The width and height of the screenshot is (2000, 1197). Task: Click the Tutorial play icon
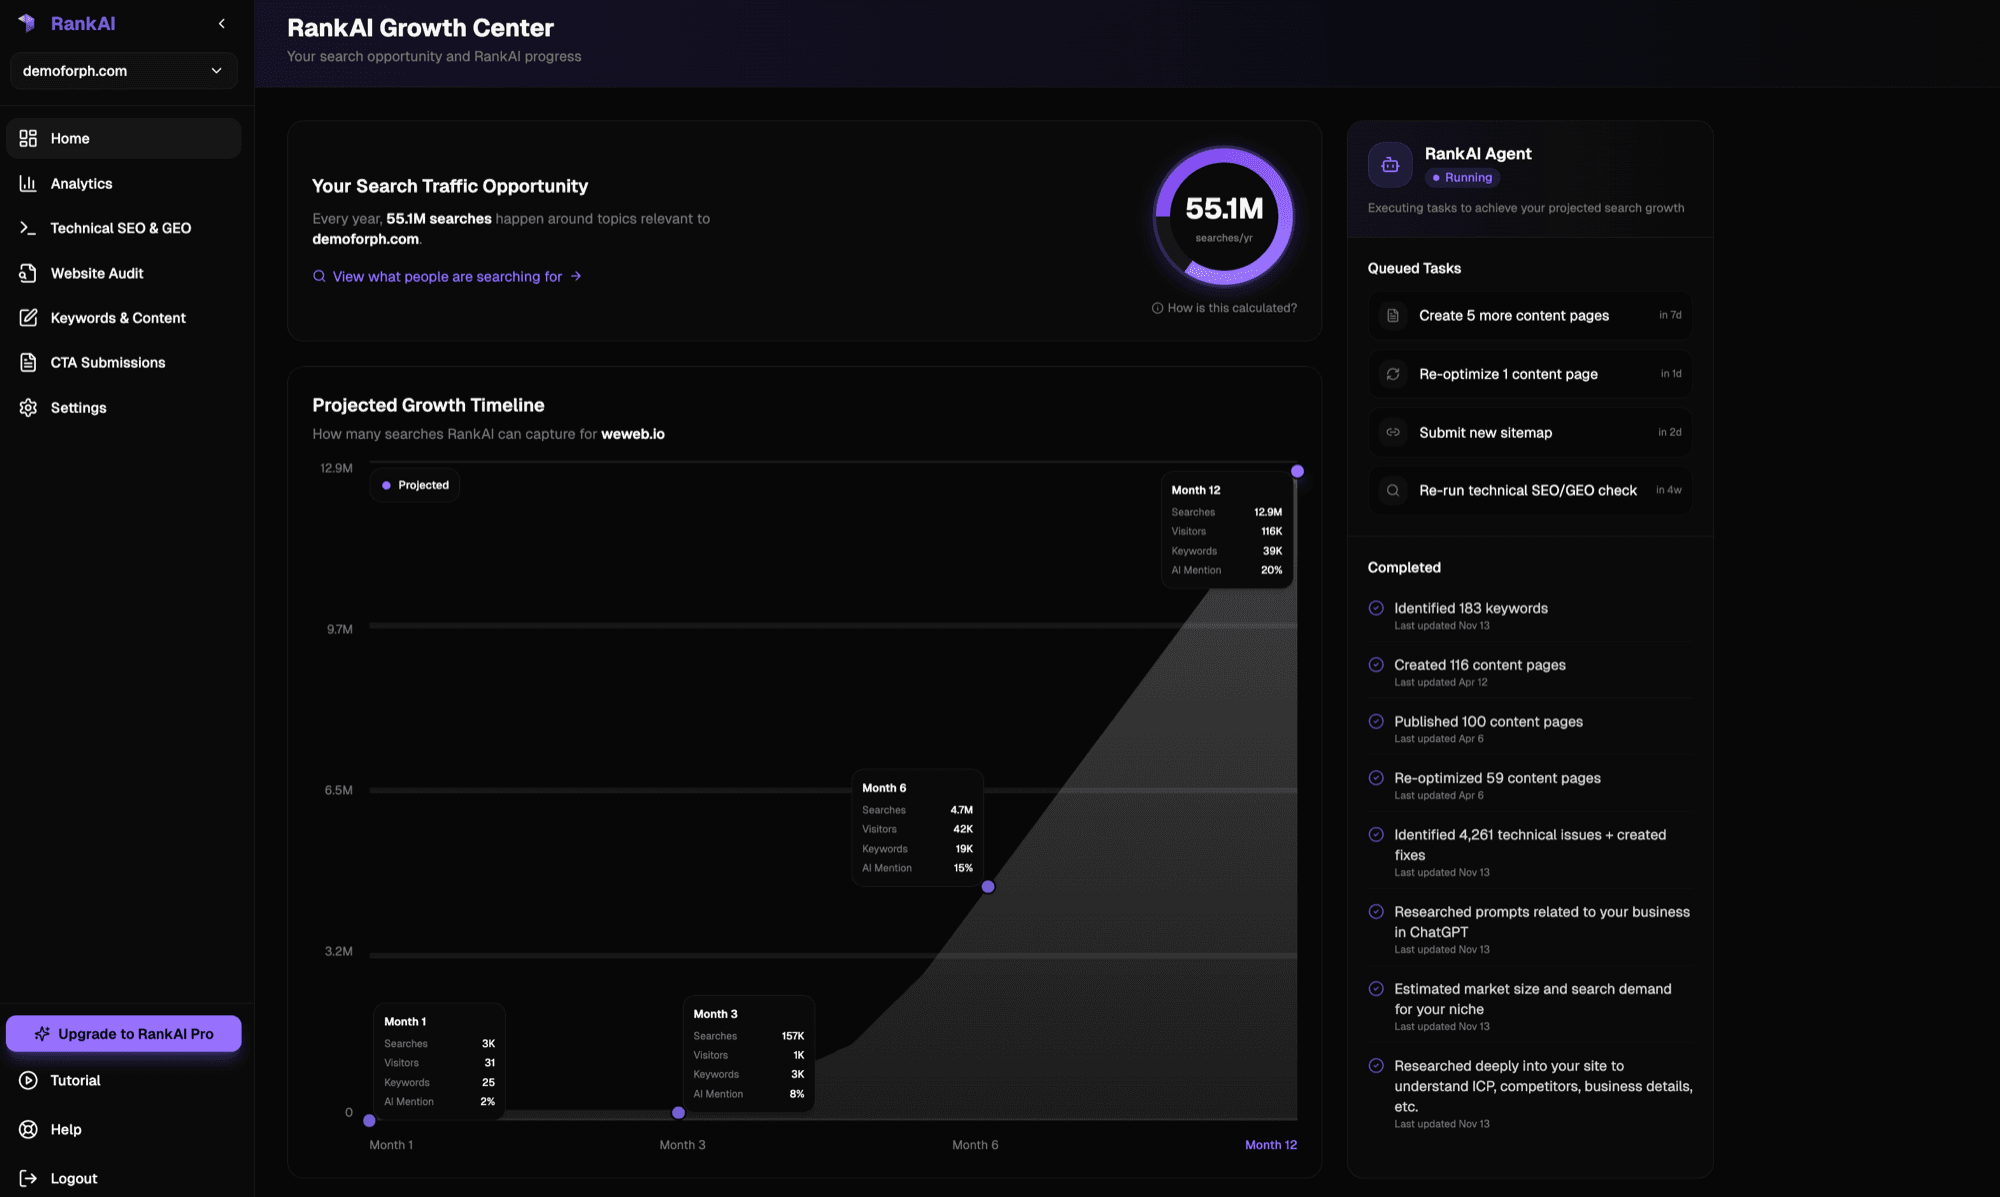pos(28,1080)
